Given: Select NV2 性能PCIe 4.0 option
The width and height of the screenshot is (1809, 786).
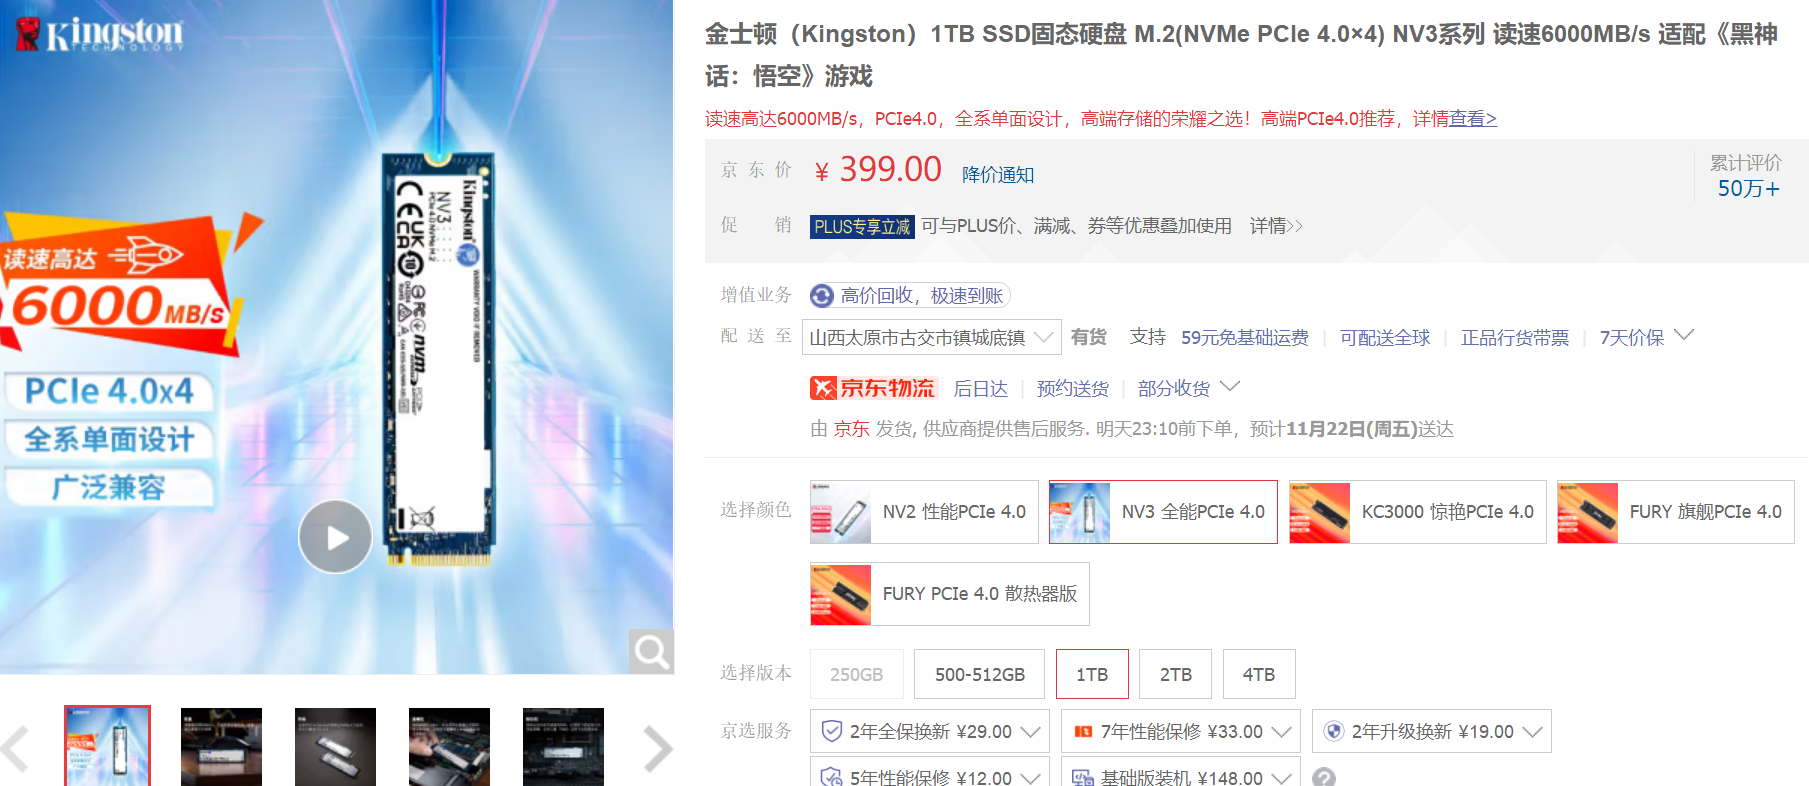Looking at the screenshot, I should point(924,512).
